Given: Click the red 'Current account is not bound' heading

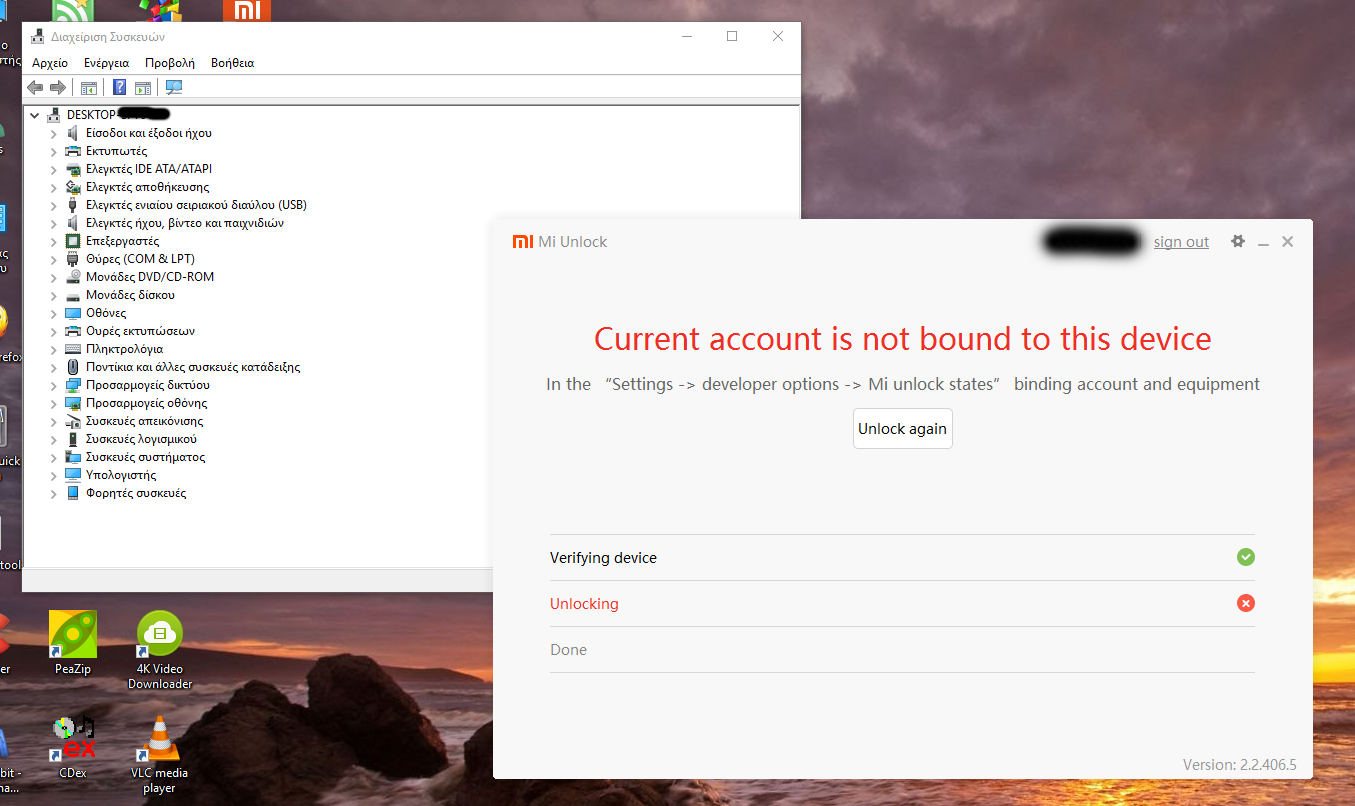Looking at the screenshot, I should point(902,339).
